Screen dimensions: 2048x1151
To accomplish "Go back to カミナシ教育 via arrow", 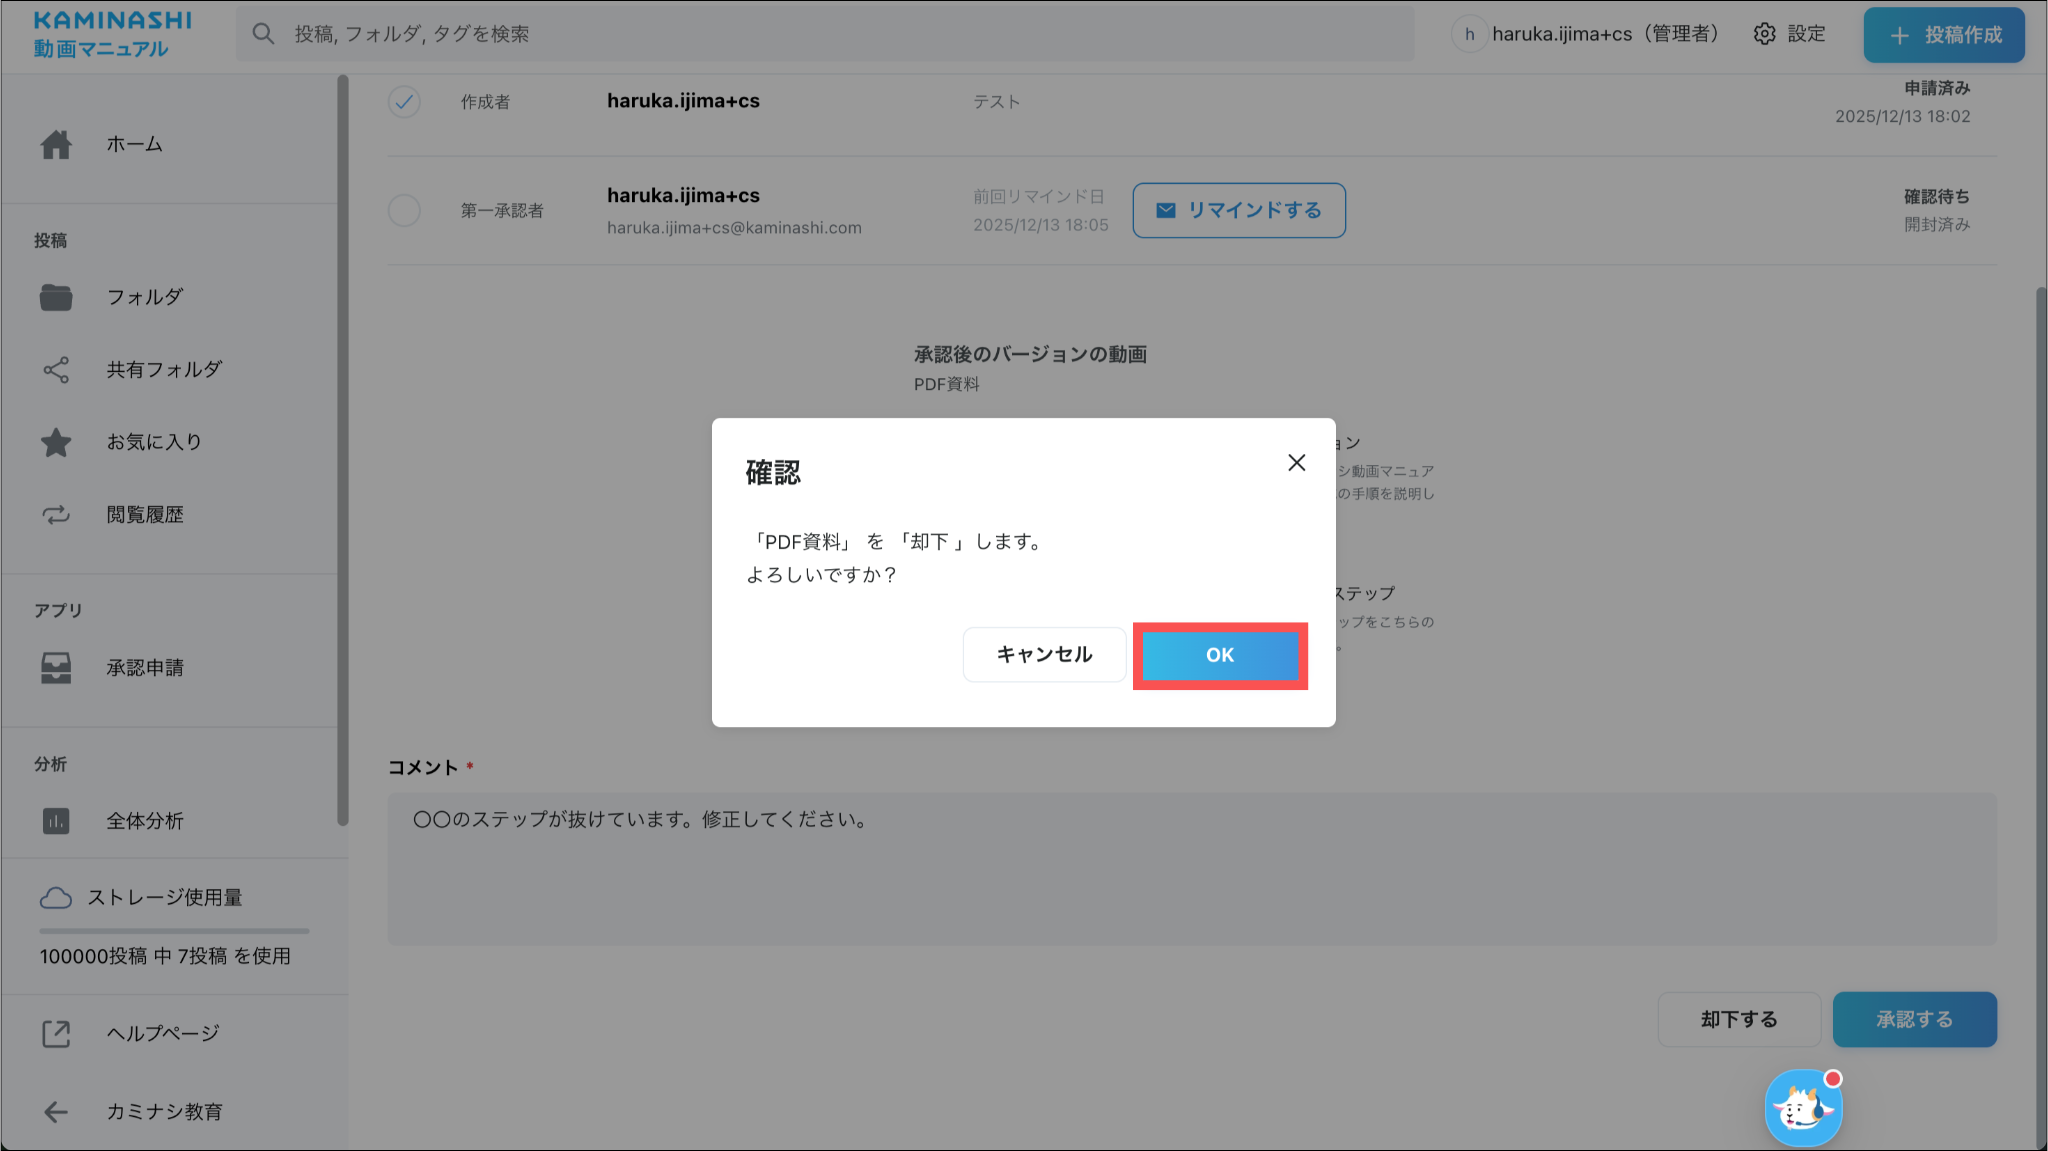I will 56,1112.
